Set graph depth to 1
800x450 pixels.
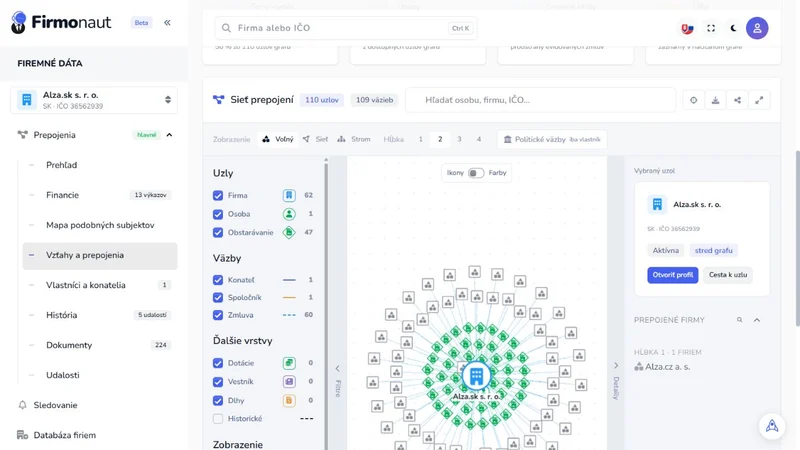pyautogui.click(x=420, y=139)
